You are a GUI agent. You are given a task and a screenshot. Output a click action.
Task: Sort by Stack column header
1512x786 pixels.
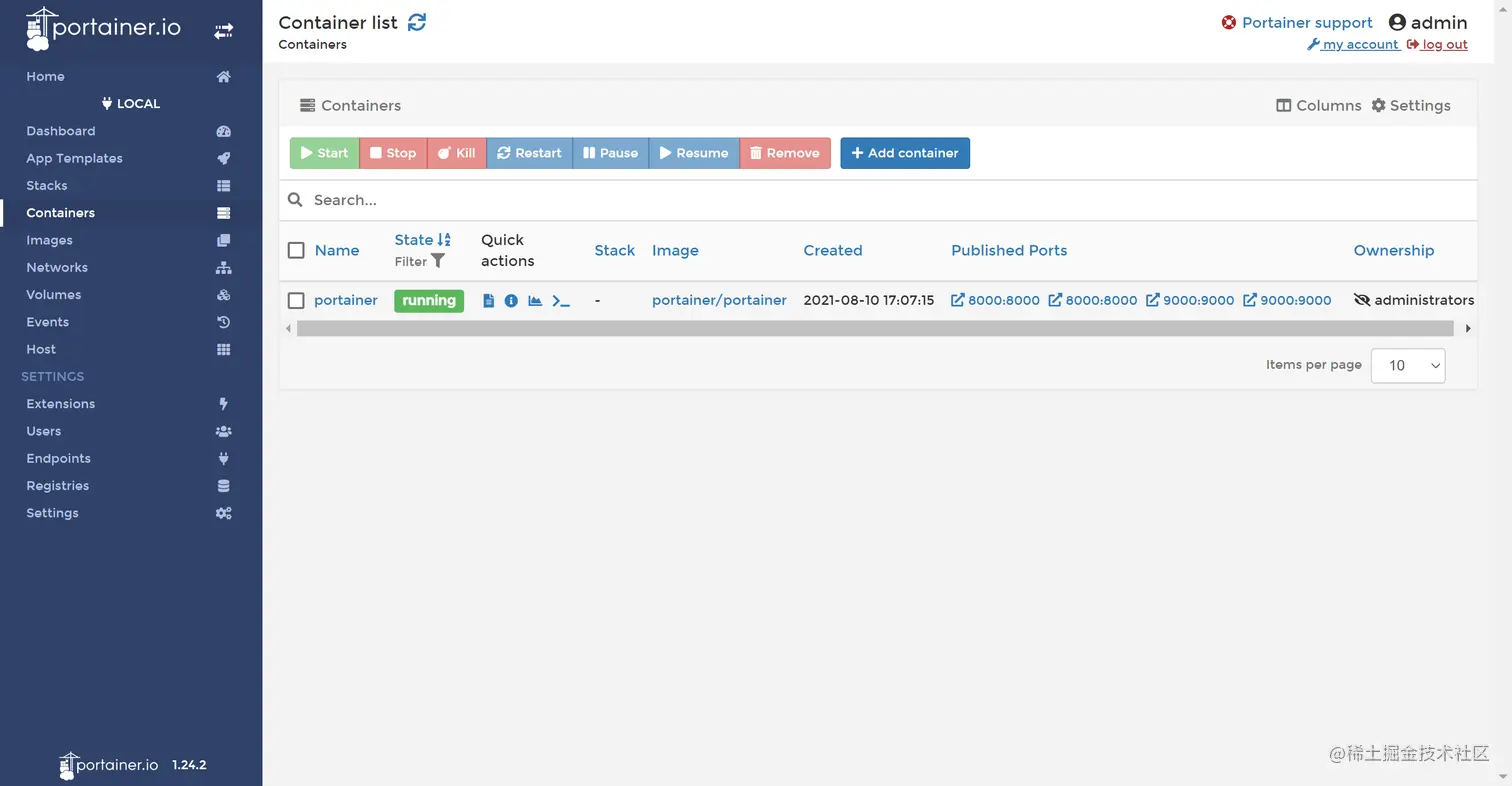(615, 250)
